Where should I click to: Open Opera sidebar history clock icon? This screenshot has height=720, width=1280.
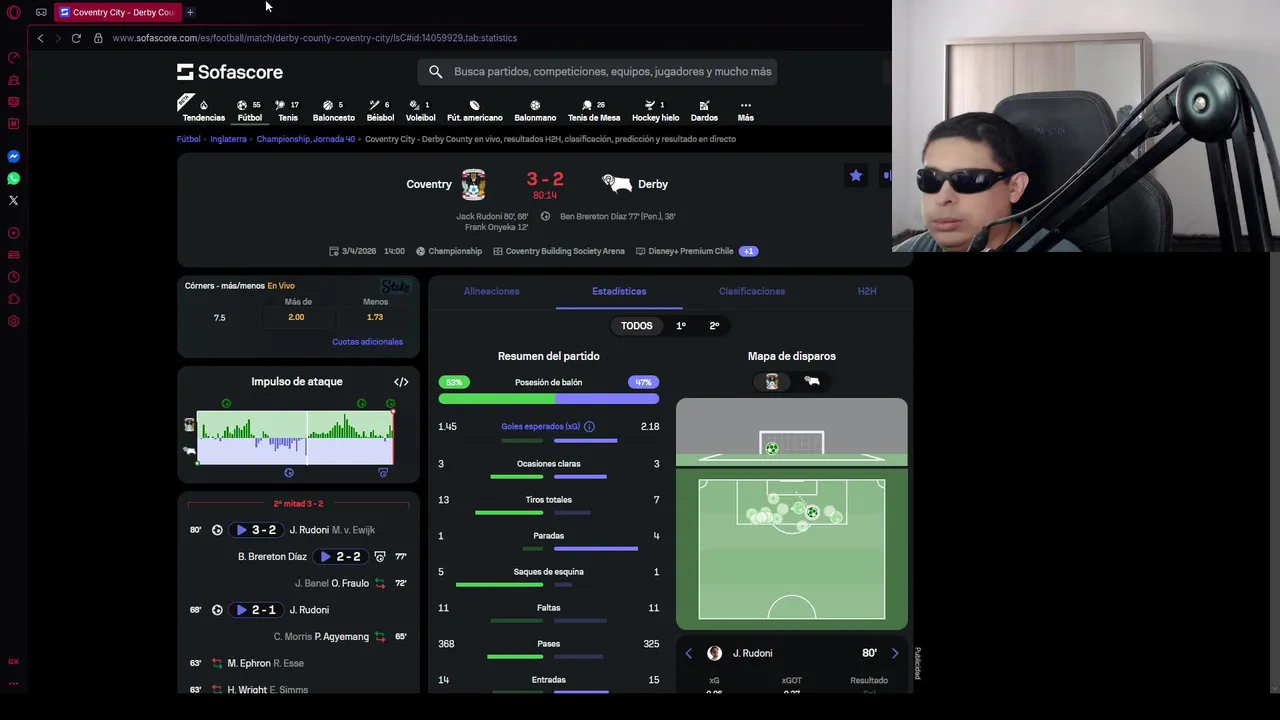click(x=14, y=277)
